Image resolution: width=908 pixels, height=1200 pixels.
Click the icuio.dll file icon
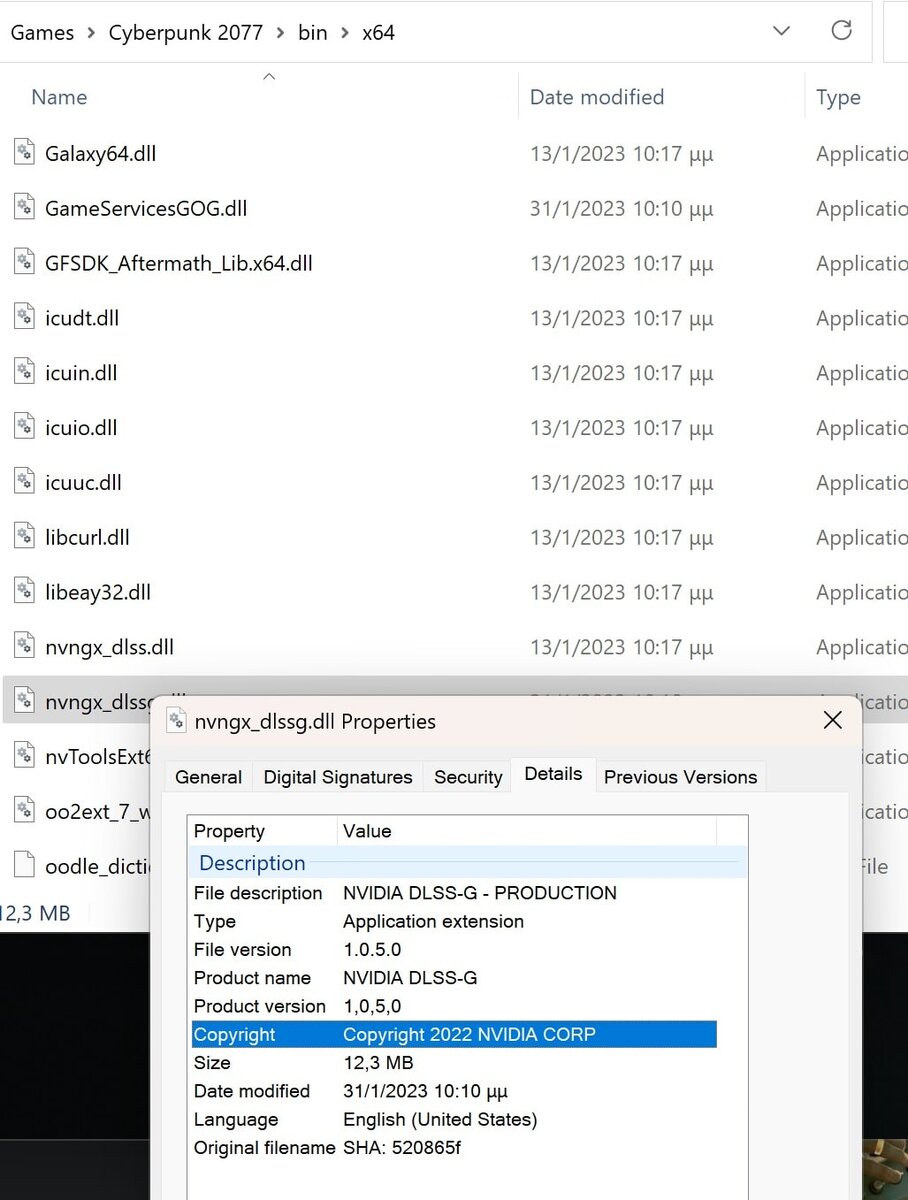(25, 427)
